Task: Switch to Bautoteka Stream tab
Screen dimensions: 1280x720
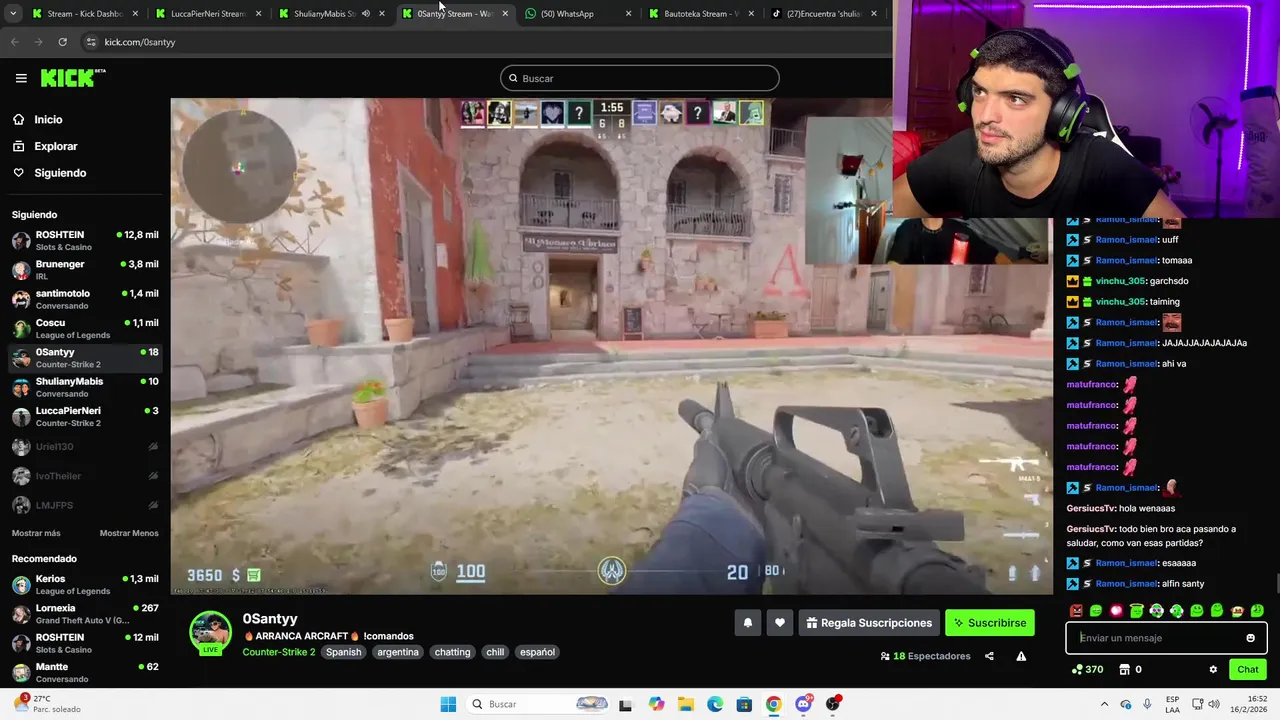Action: pos(700,14)
